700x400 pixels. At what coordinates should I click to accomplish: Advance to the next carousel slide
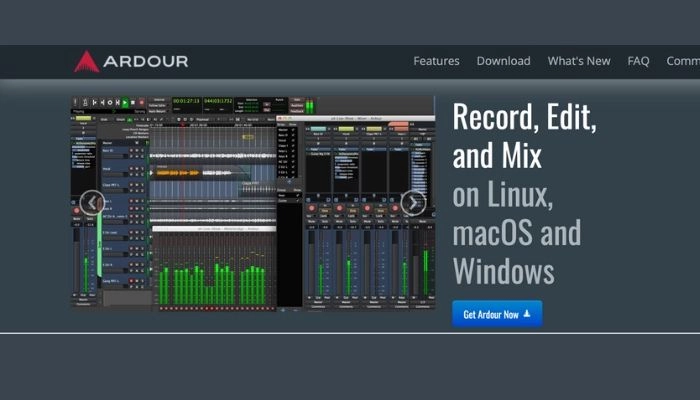pyautogui.click(x=413, y=203)
